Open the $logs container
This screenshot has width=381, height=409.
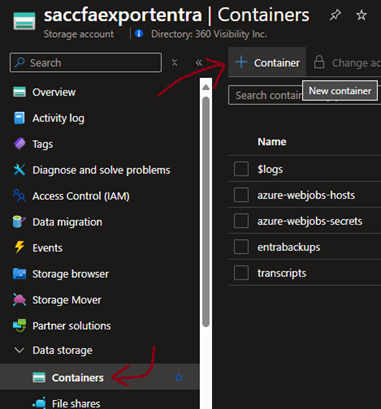point(270,169)
